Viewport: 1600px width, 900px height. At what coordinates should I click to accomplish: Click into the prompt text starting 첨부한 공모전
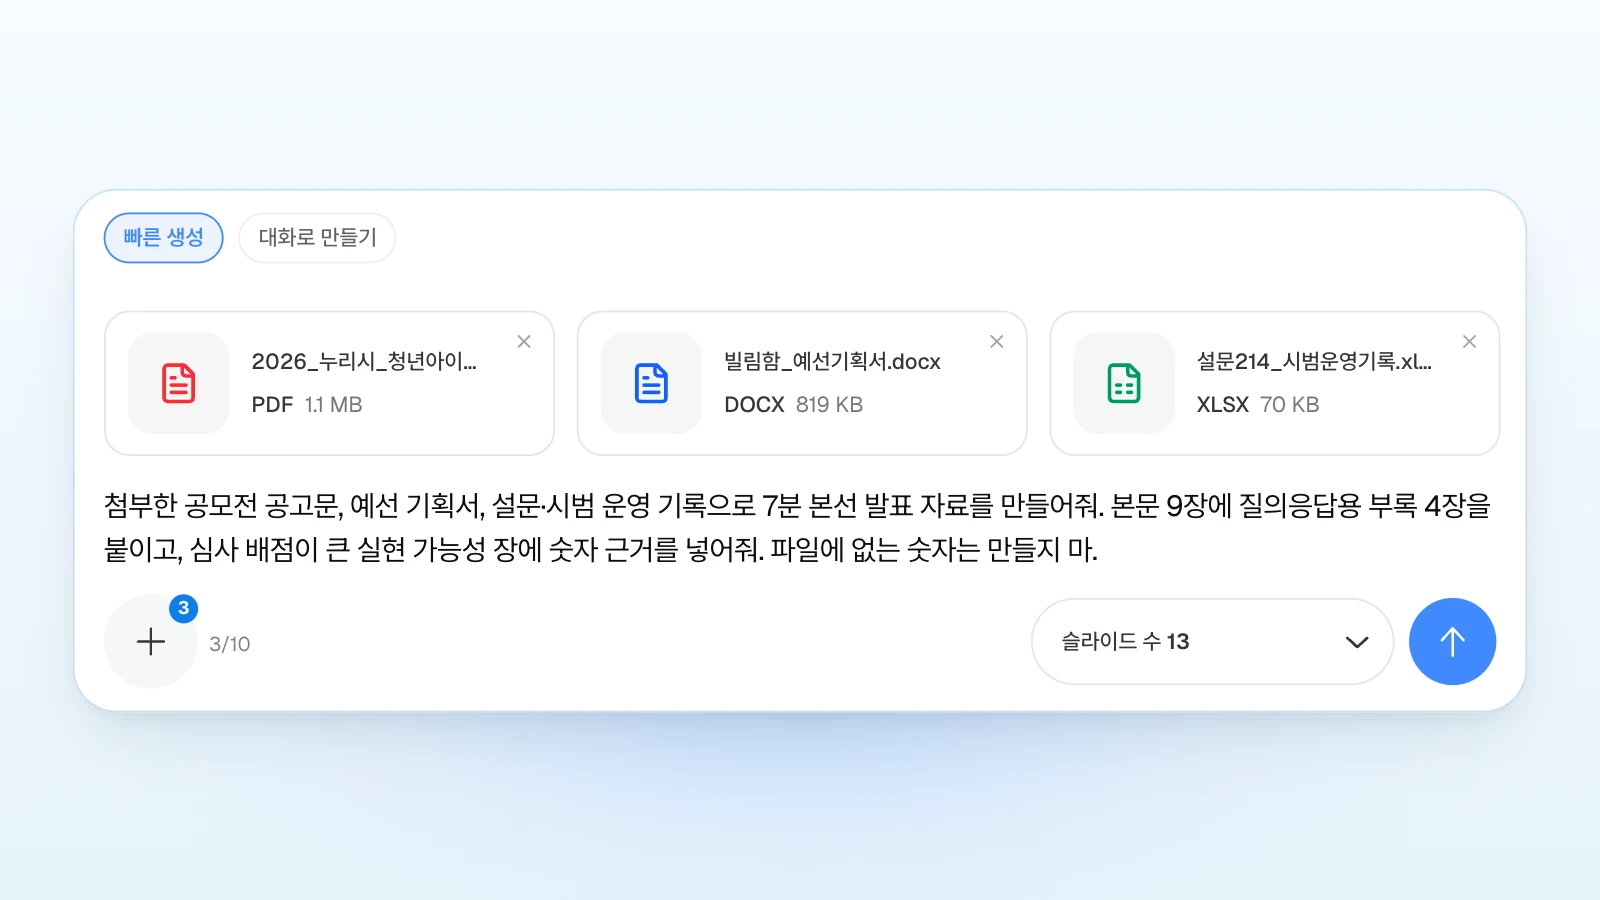(797, 527)
